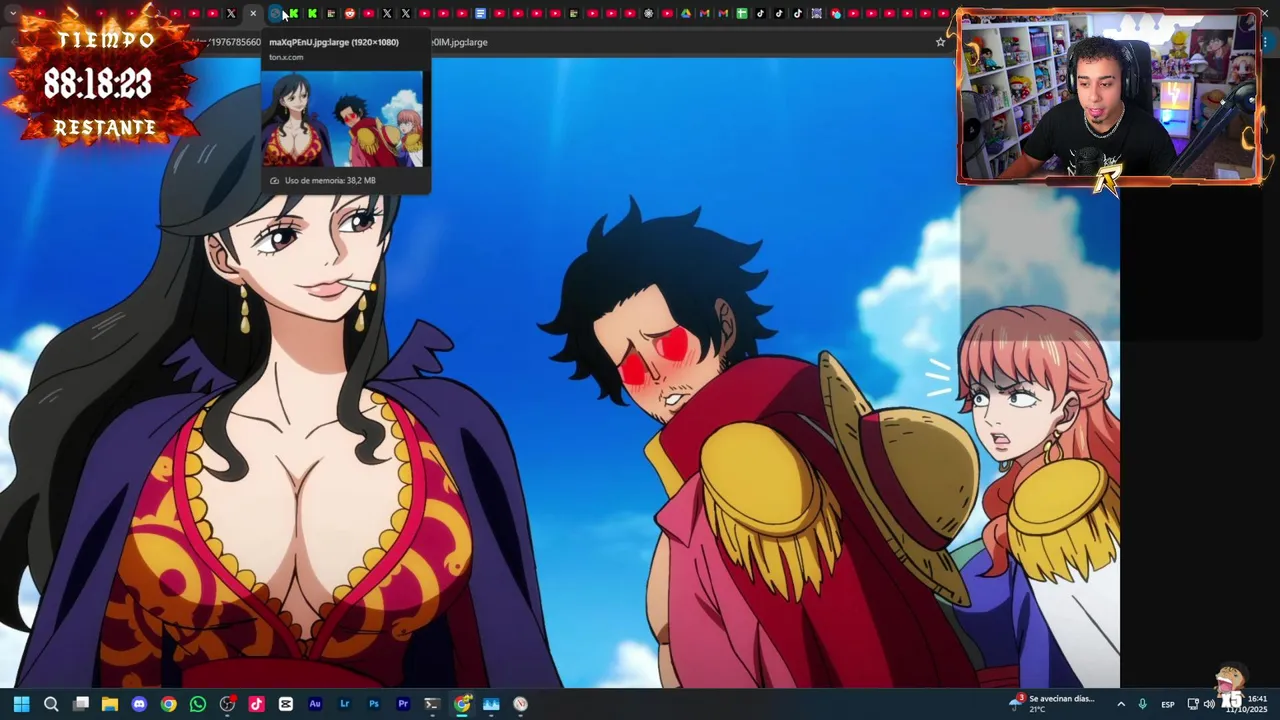1280x720 pixels.
Task: Open the Terminal app on the taskbar
Action: pos(432,704)
